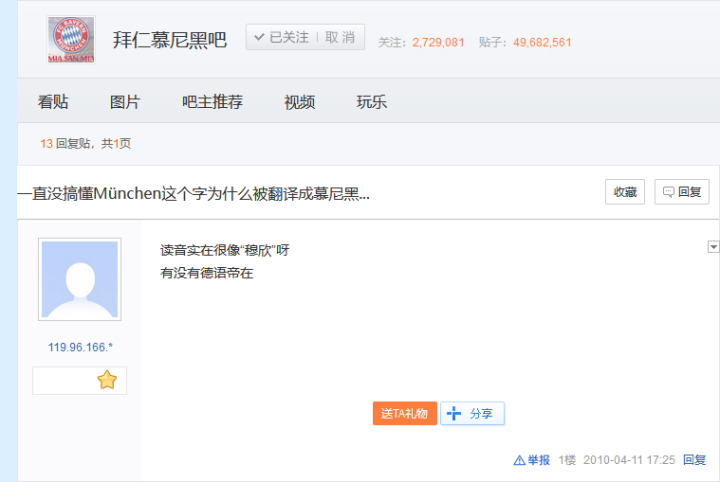Click 取消 to unfollow the forum
The image size is (720, 482).
tap(340, 37)
